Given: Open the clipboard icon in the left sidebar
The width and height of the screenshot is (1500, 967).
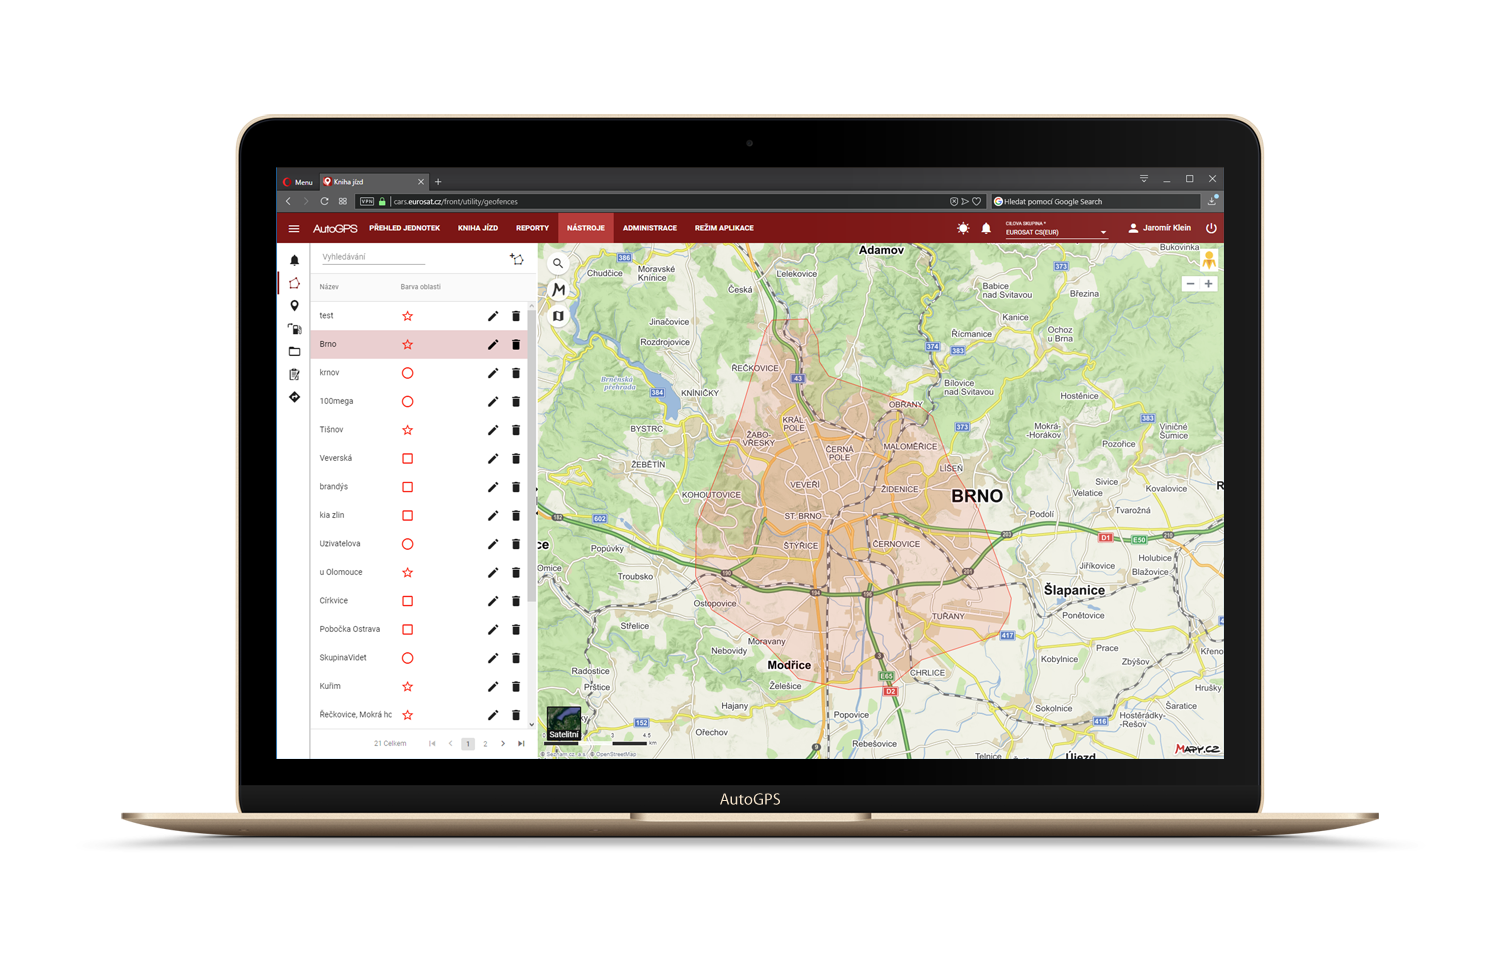Looking at the screenshot, I should (x=294, y=375).
